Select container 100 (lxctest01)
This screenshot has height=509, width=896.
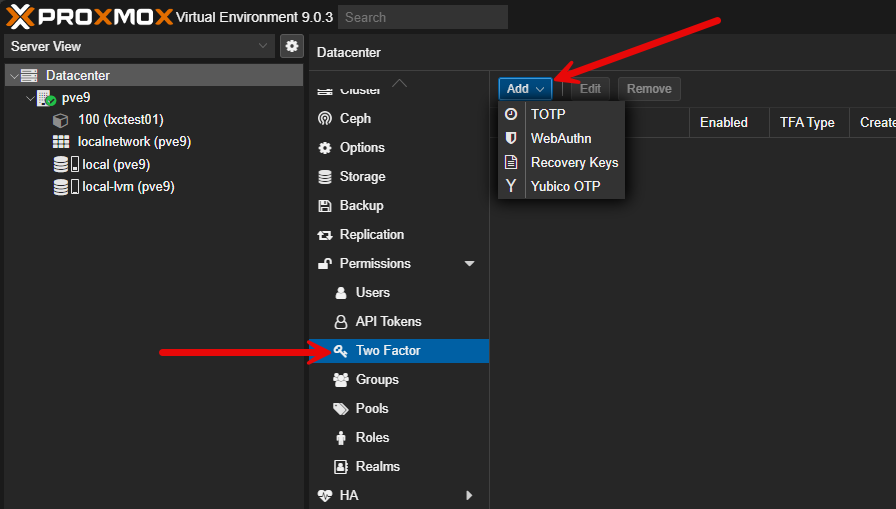(x=120, y=119)
